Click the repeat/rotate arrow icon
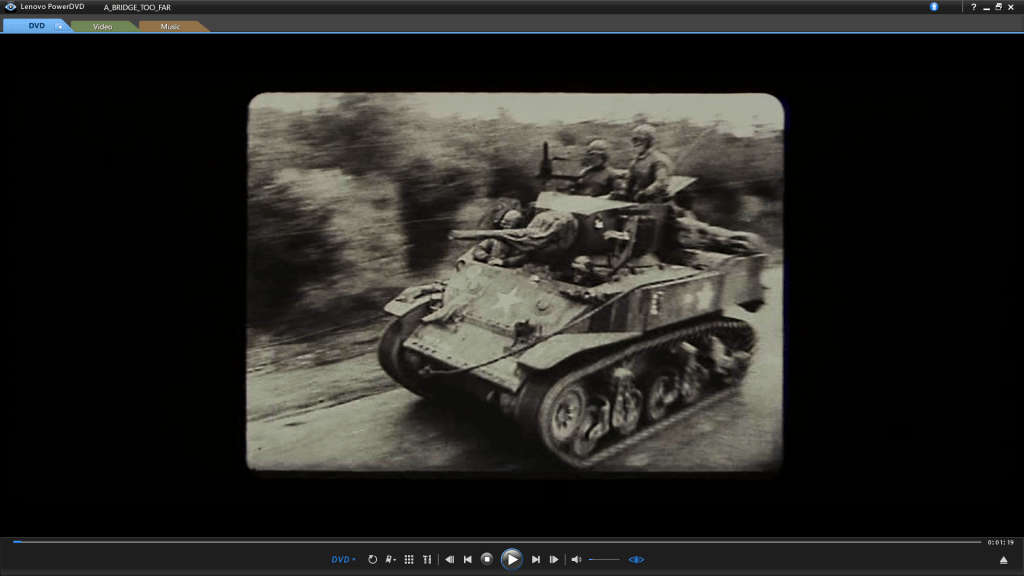This screenshot has height=576, width=1024. coord(373,559)
